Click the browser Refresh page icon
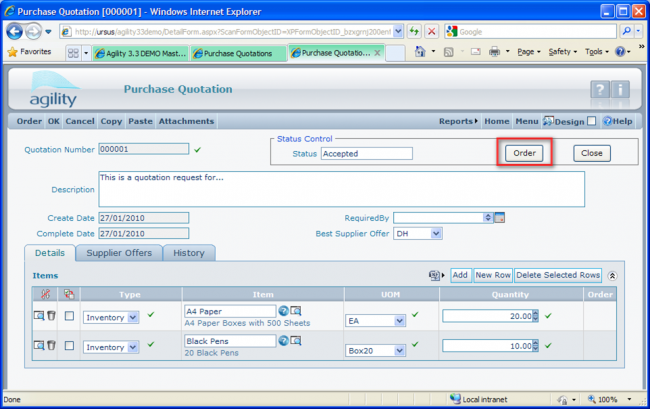Viewport: 650px width, 409px height. (x=415, y=31)
